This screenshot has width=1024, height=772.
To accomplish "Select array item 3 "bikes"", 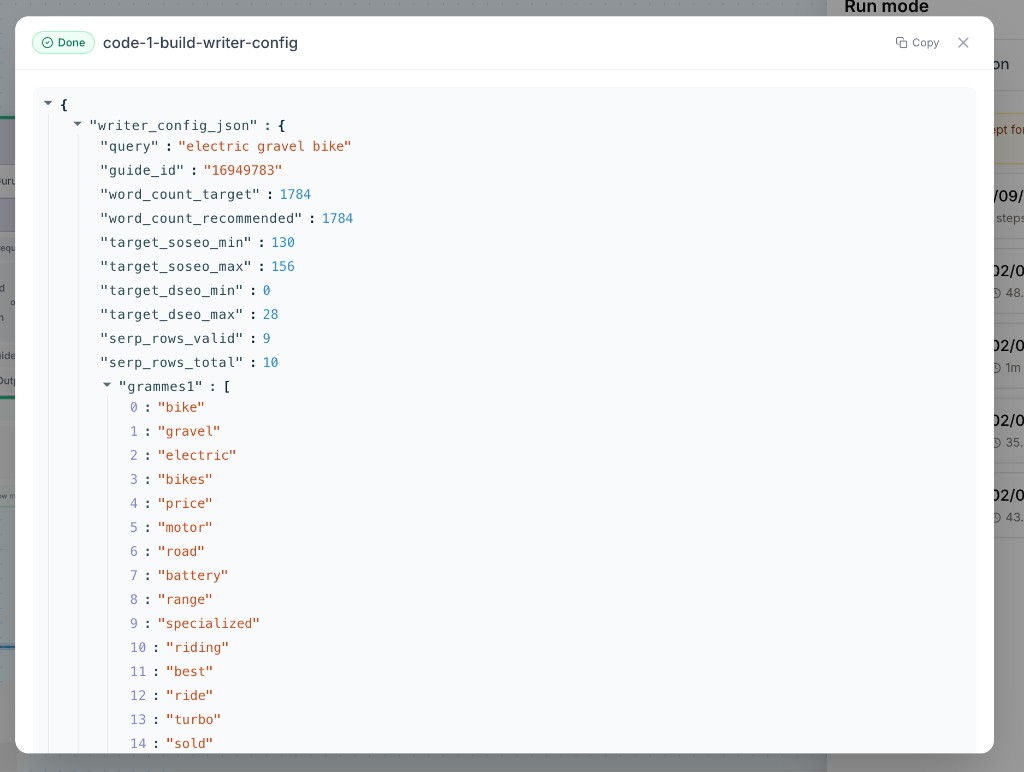I will [185, 479].
